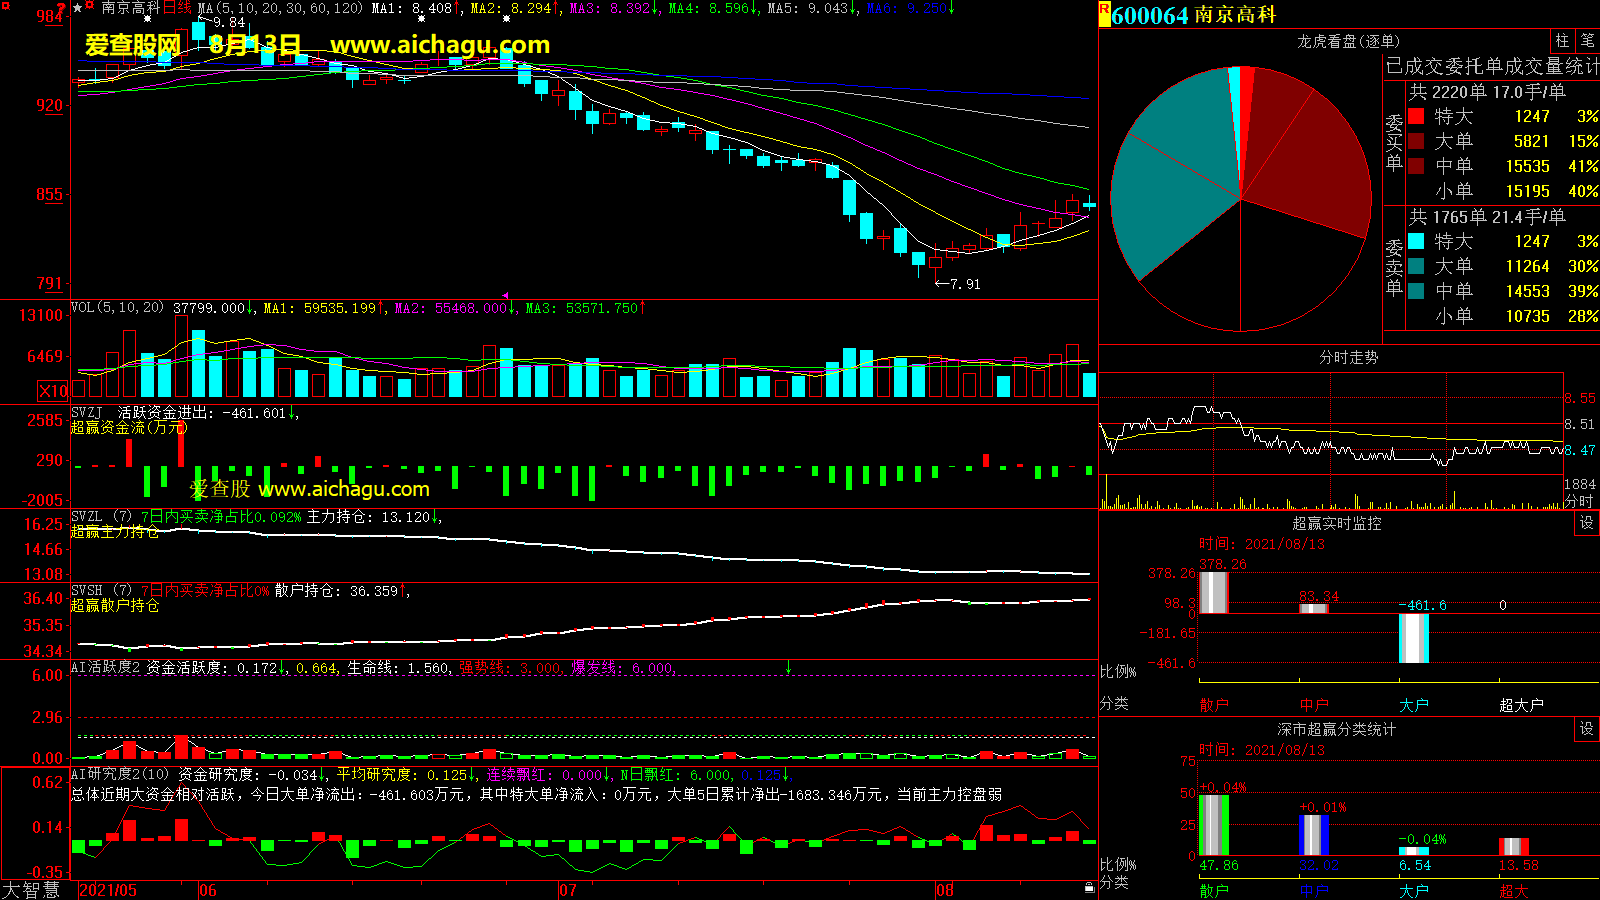Select the SVZJ indicator panel title
1600x900 pixels.
[87, 412]
